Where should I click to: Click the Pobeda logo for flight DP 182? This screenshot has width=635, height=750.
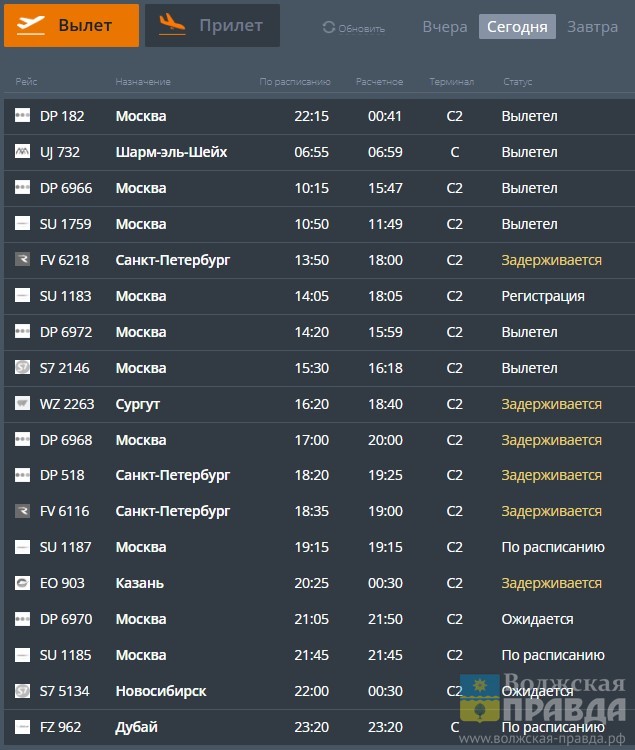click(22, 116)
